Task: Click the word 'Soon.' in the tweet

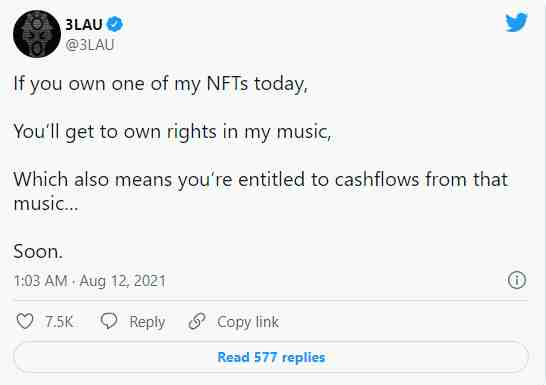Action: point(38,251)
